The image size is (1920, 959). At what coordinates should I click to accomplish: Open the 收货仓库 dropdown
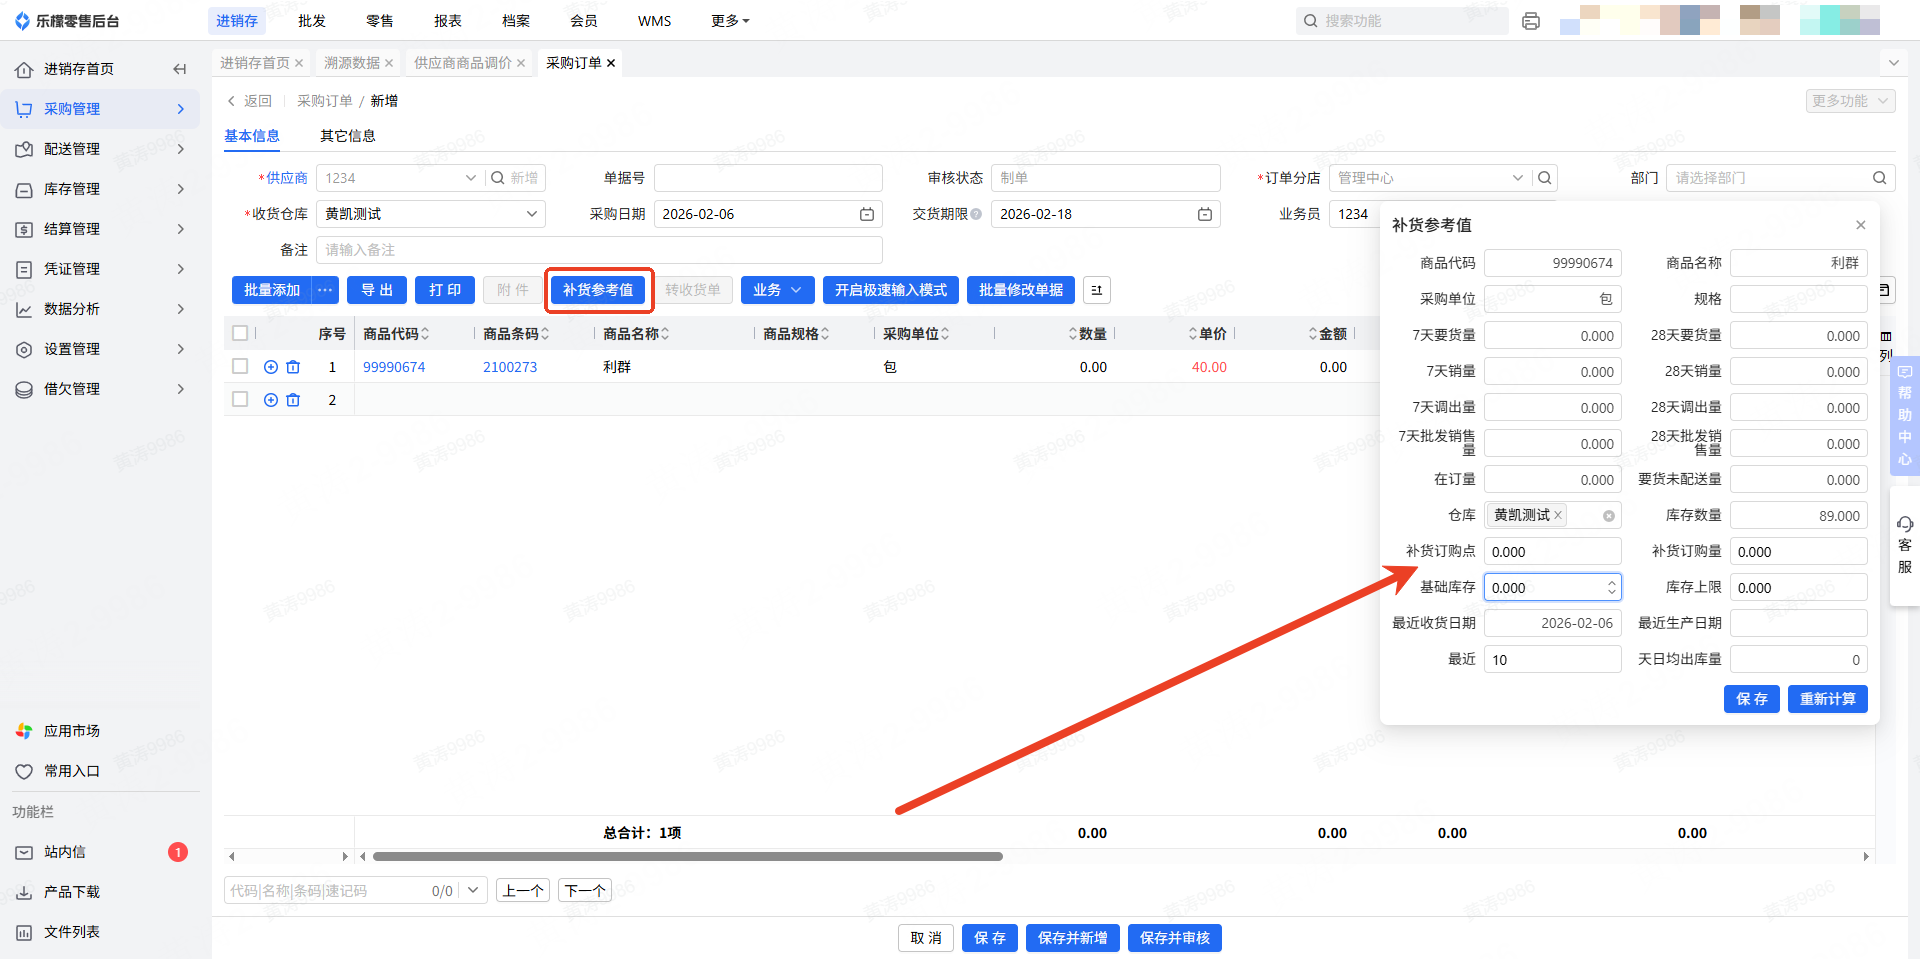(431, 214)
